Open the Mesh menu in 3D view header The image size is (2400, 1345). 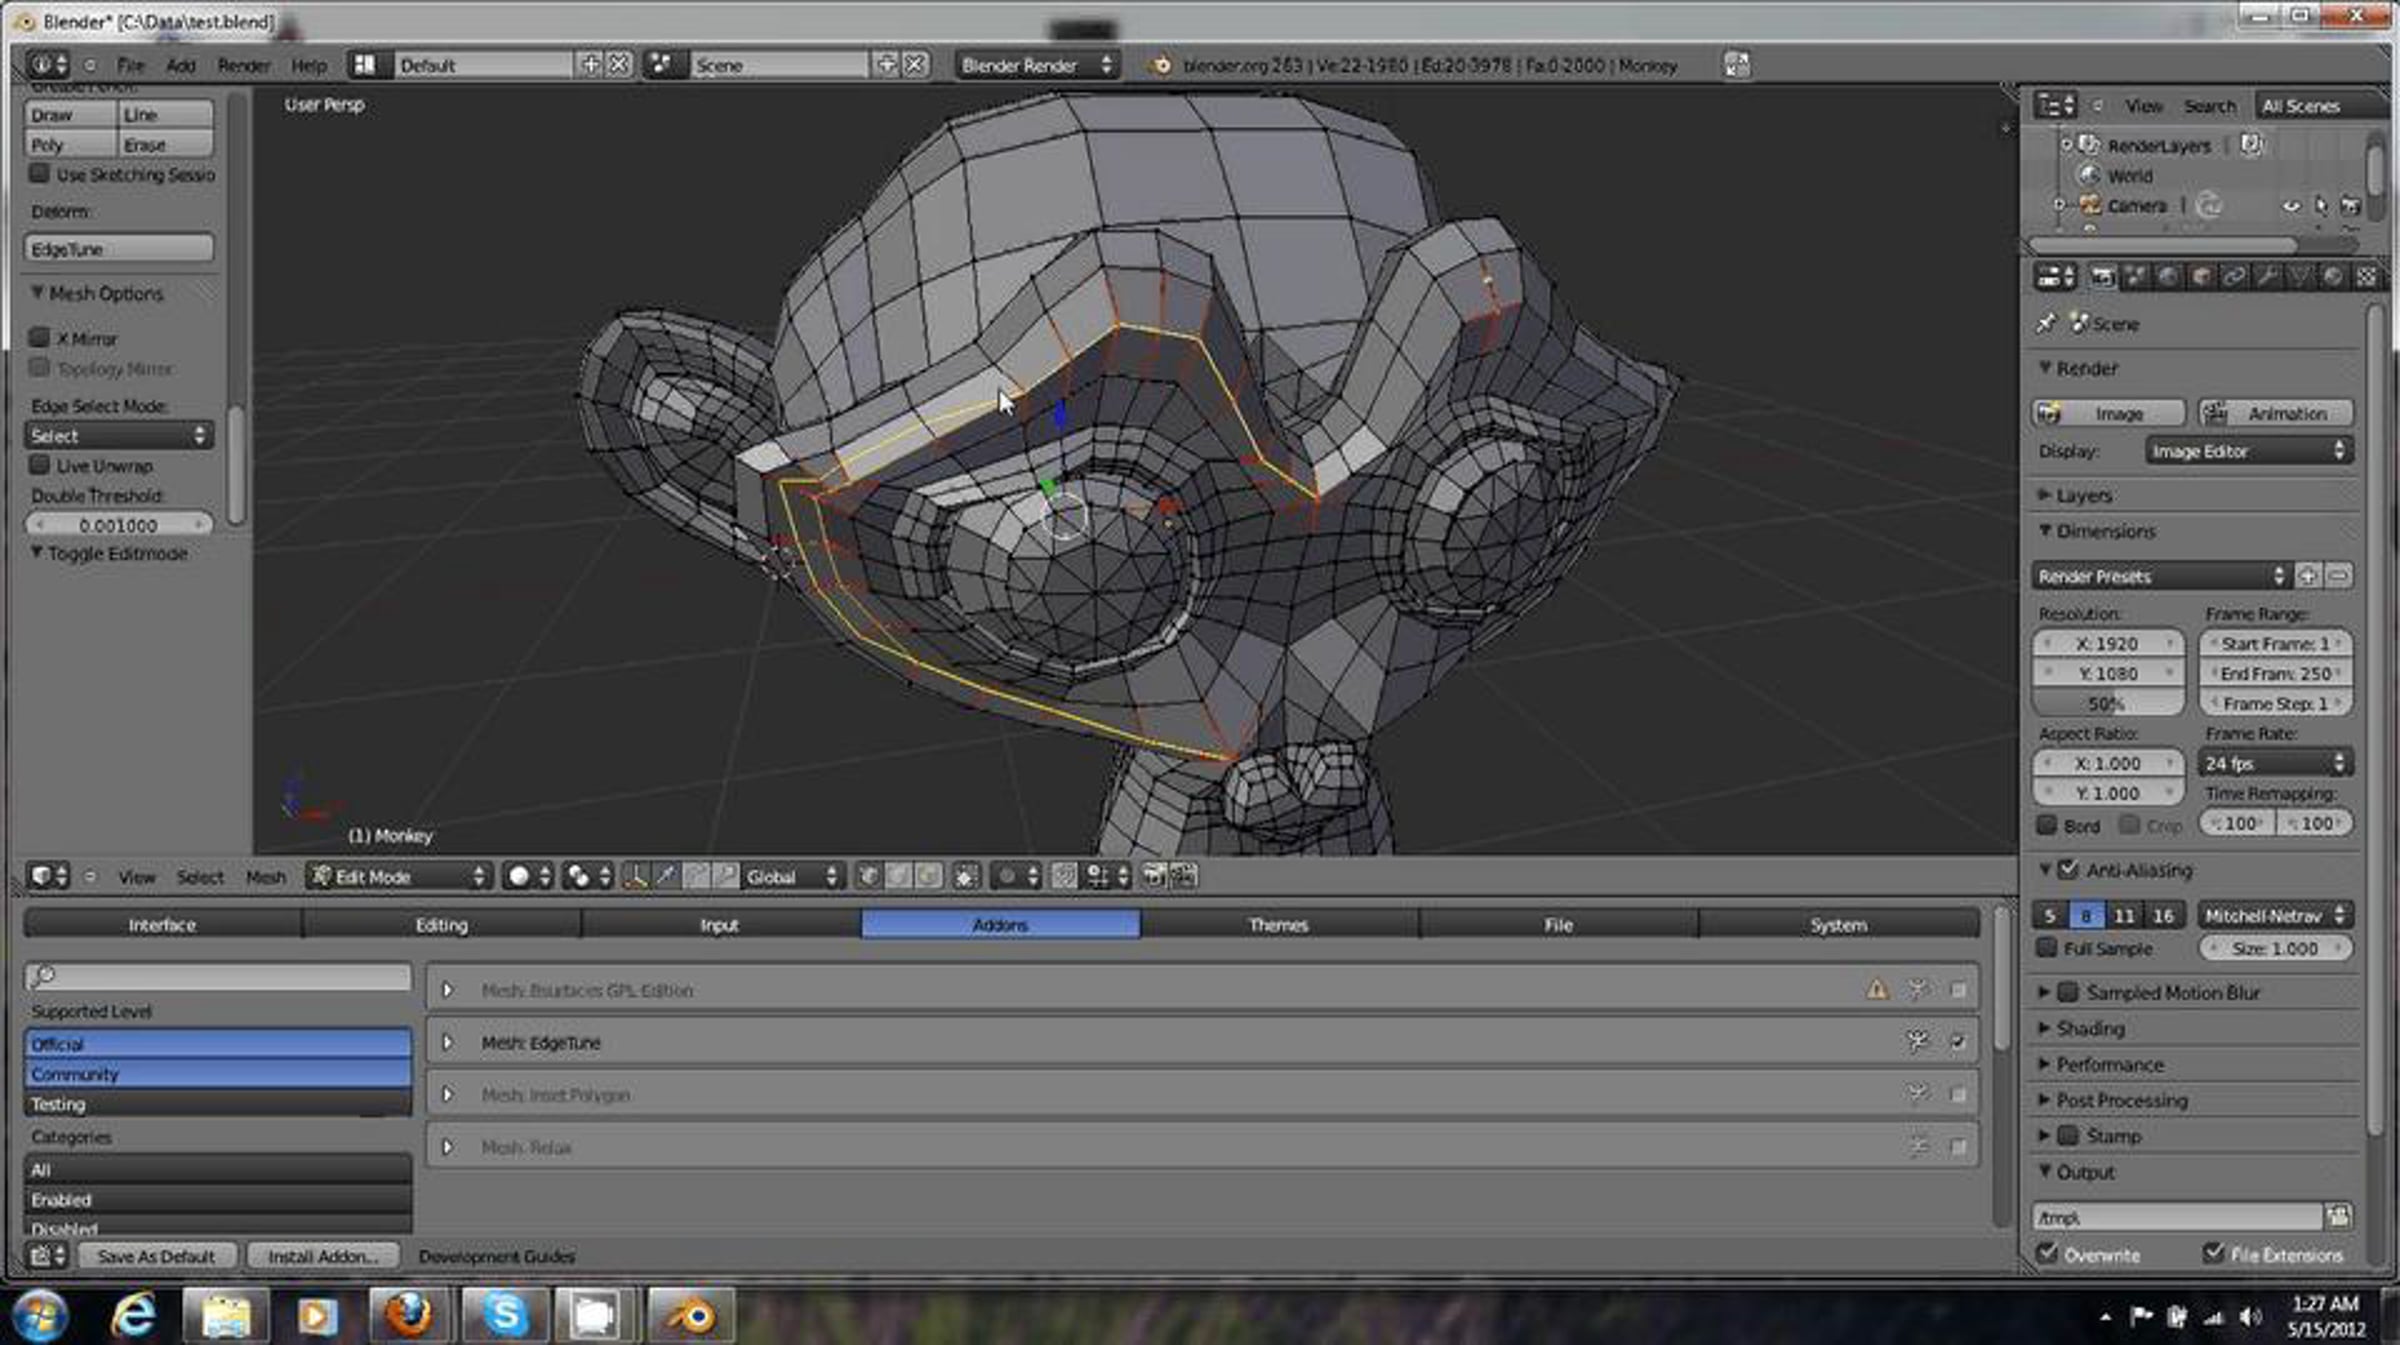[x=265, y=877]
